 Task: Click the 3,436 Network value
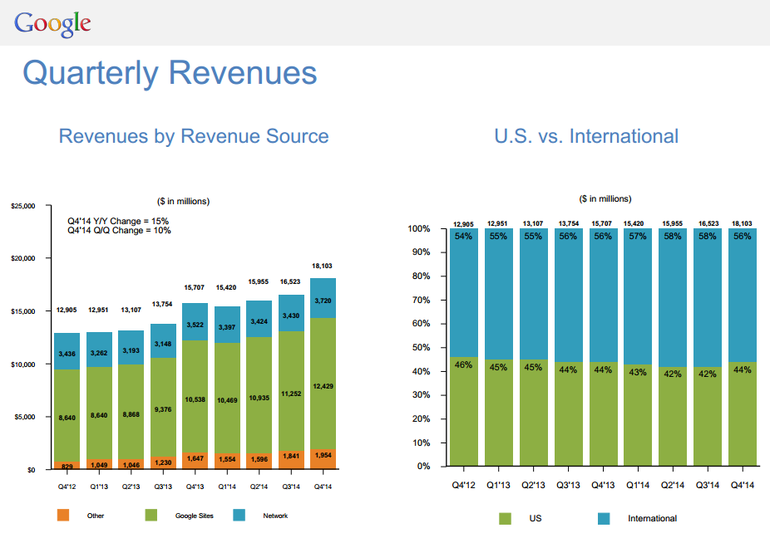click(x=67, y=354)
